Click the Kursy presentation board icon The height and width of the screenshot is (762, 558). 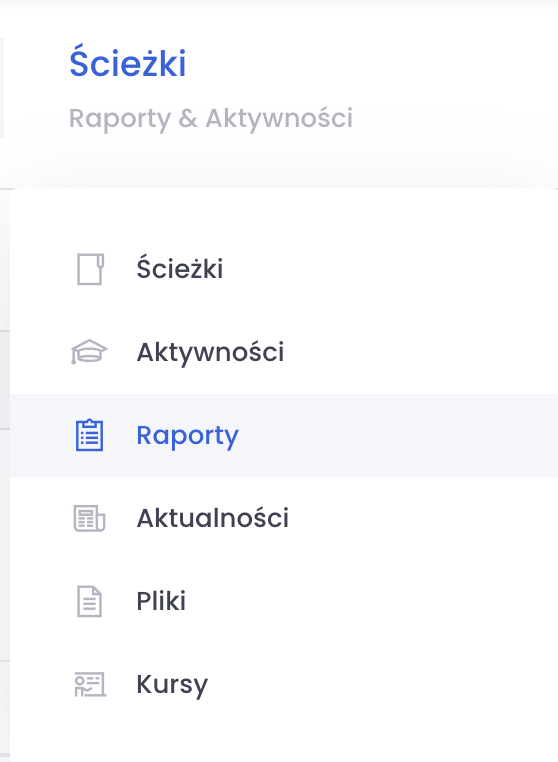click(90, 684)
